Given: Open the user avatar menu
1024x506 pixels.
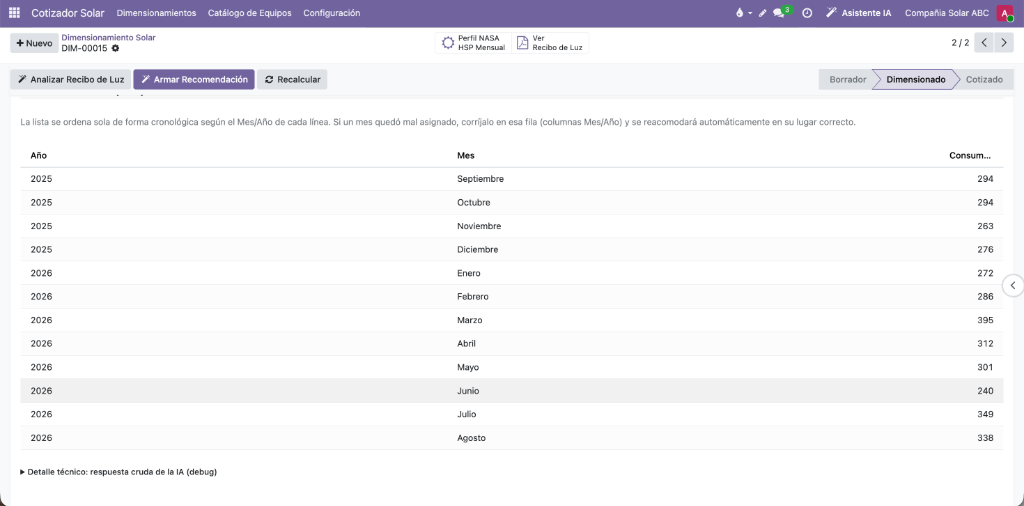Looking at the screenshot, I should [1004, 13].
